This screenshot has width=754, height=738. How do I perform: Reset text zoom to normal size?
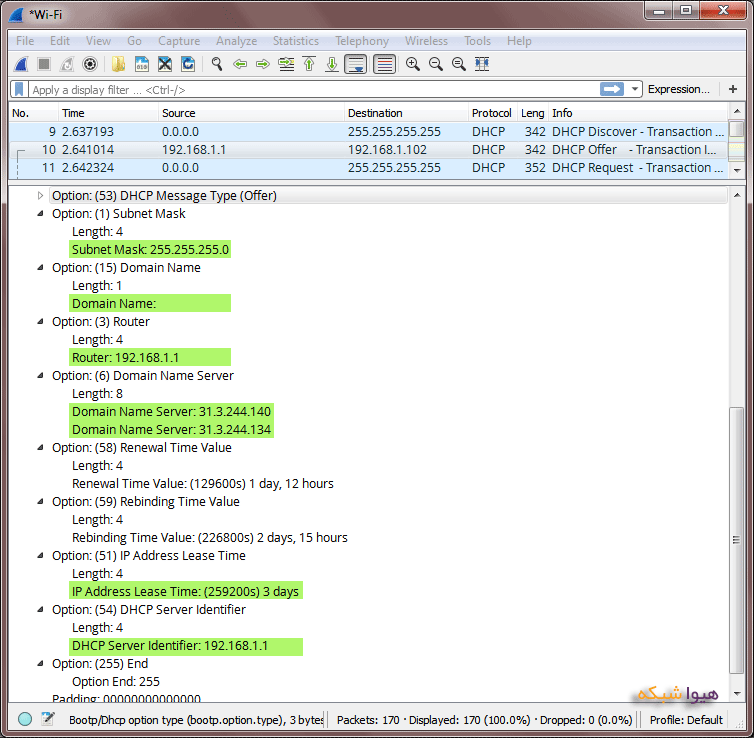[459, 64]
